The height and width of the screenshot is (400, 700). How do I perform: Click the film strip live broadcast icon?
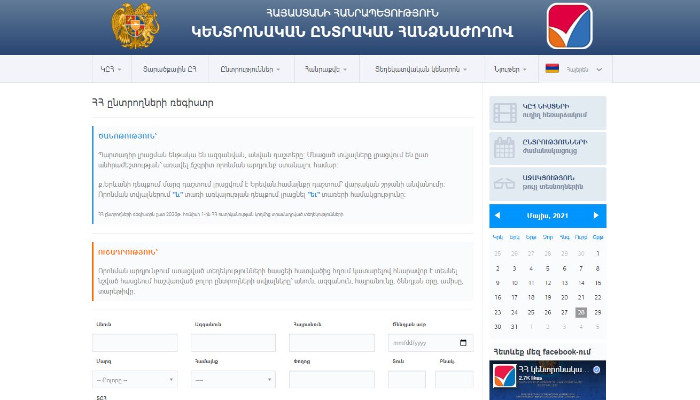tap(505, 112)
